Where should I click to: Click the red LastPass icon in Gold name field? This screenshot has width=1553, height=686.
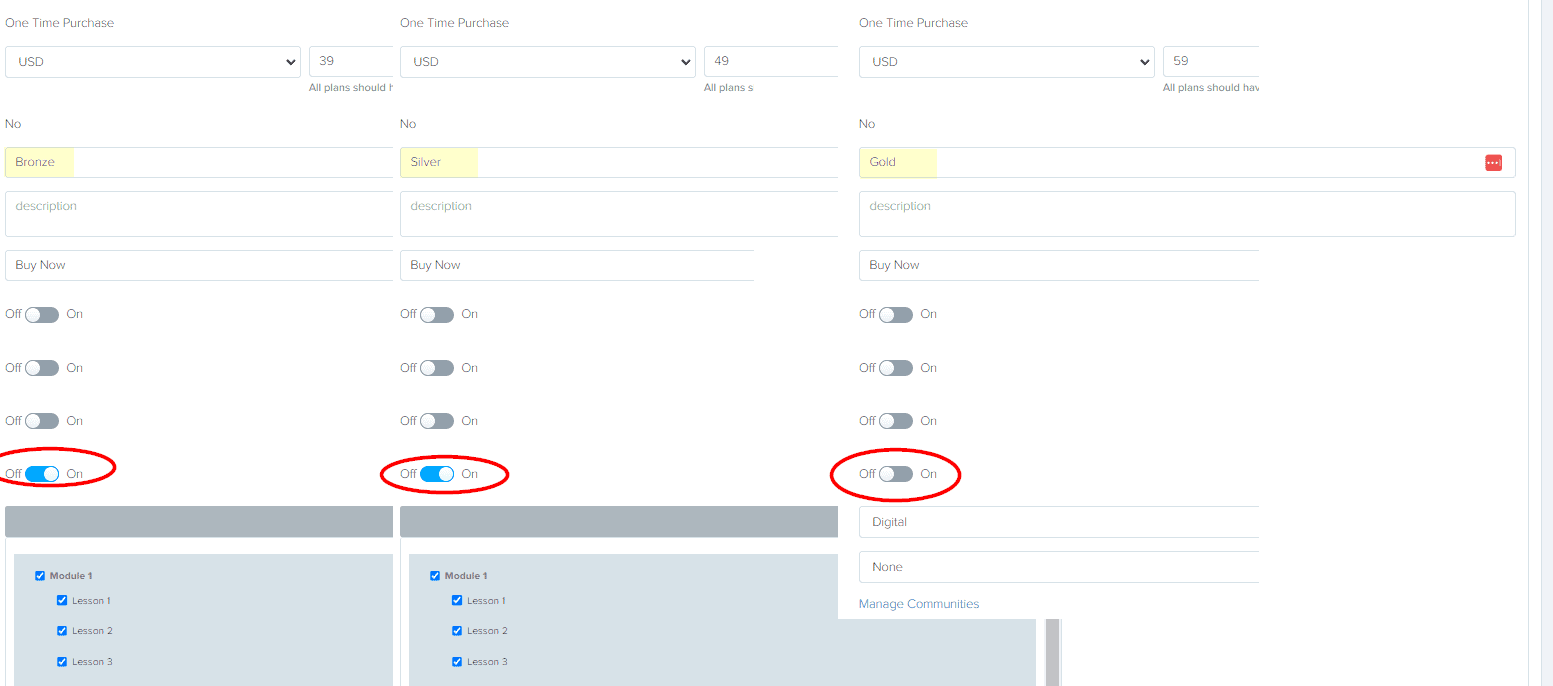pyautogui.click(x=1493, y=162)
